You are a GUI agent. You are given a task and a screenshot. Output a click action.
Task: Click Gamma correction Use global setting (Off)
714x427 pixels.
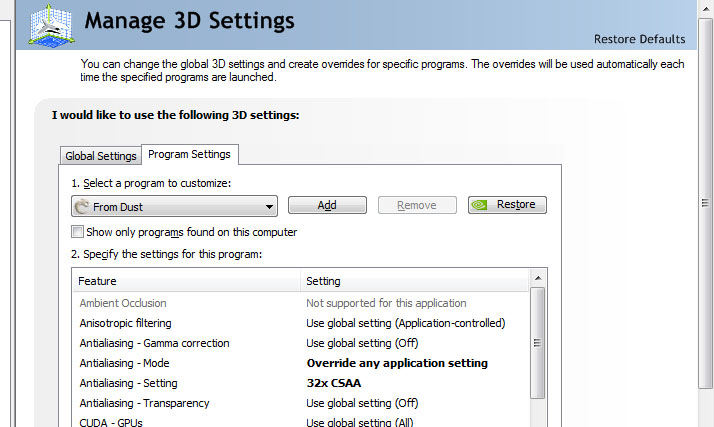pyautogui.click(x=362, y=343)
